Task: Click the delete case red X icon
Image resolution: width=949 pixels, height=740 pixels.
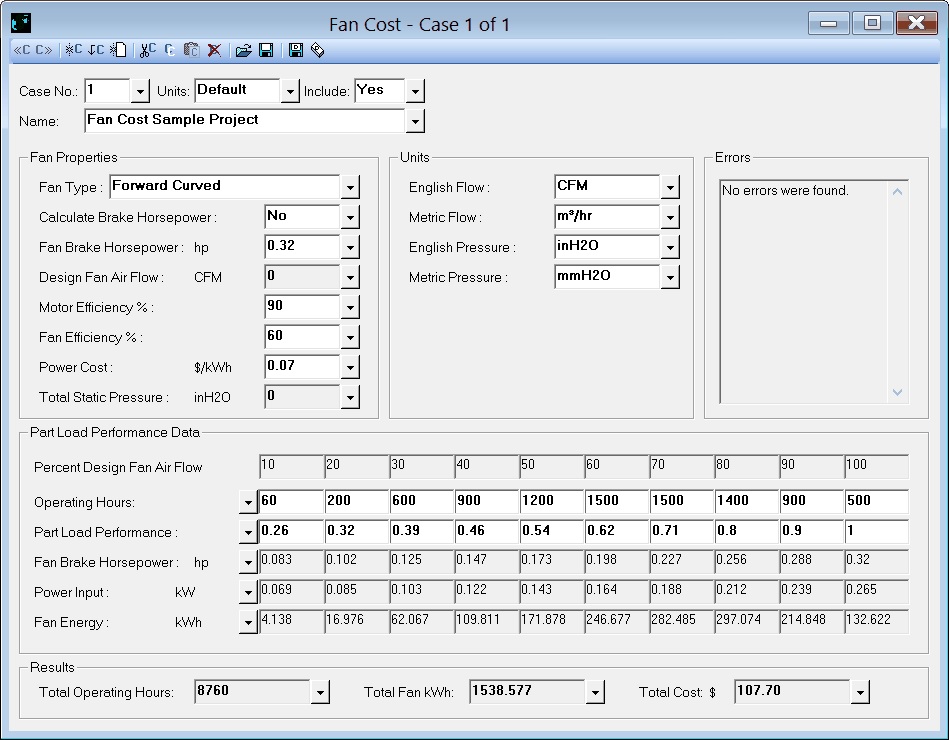Action: (x=214, y=50)
